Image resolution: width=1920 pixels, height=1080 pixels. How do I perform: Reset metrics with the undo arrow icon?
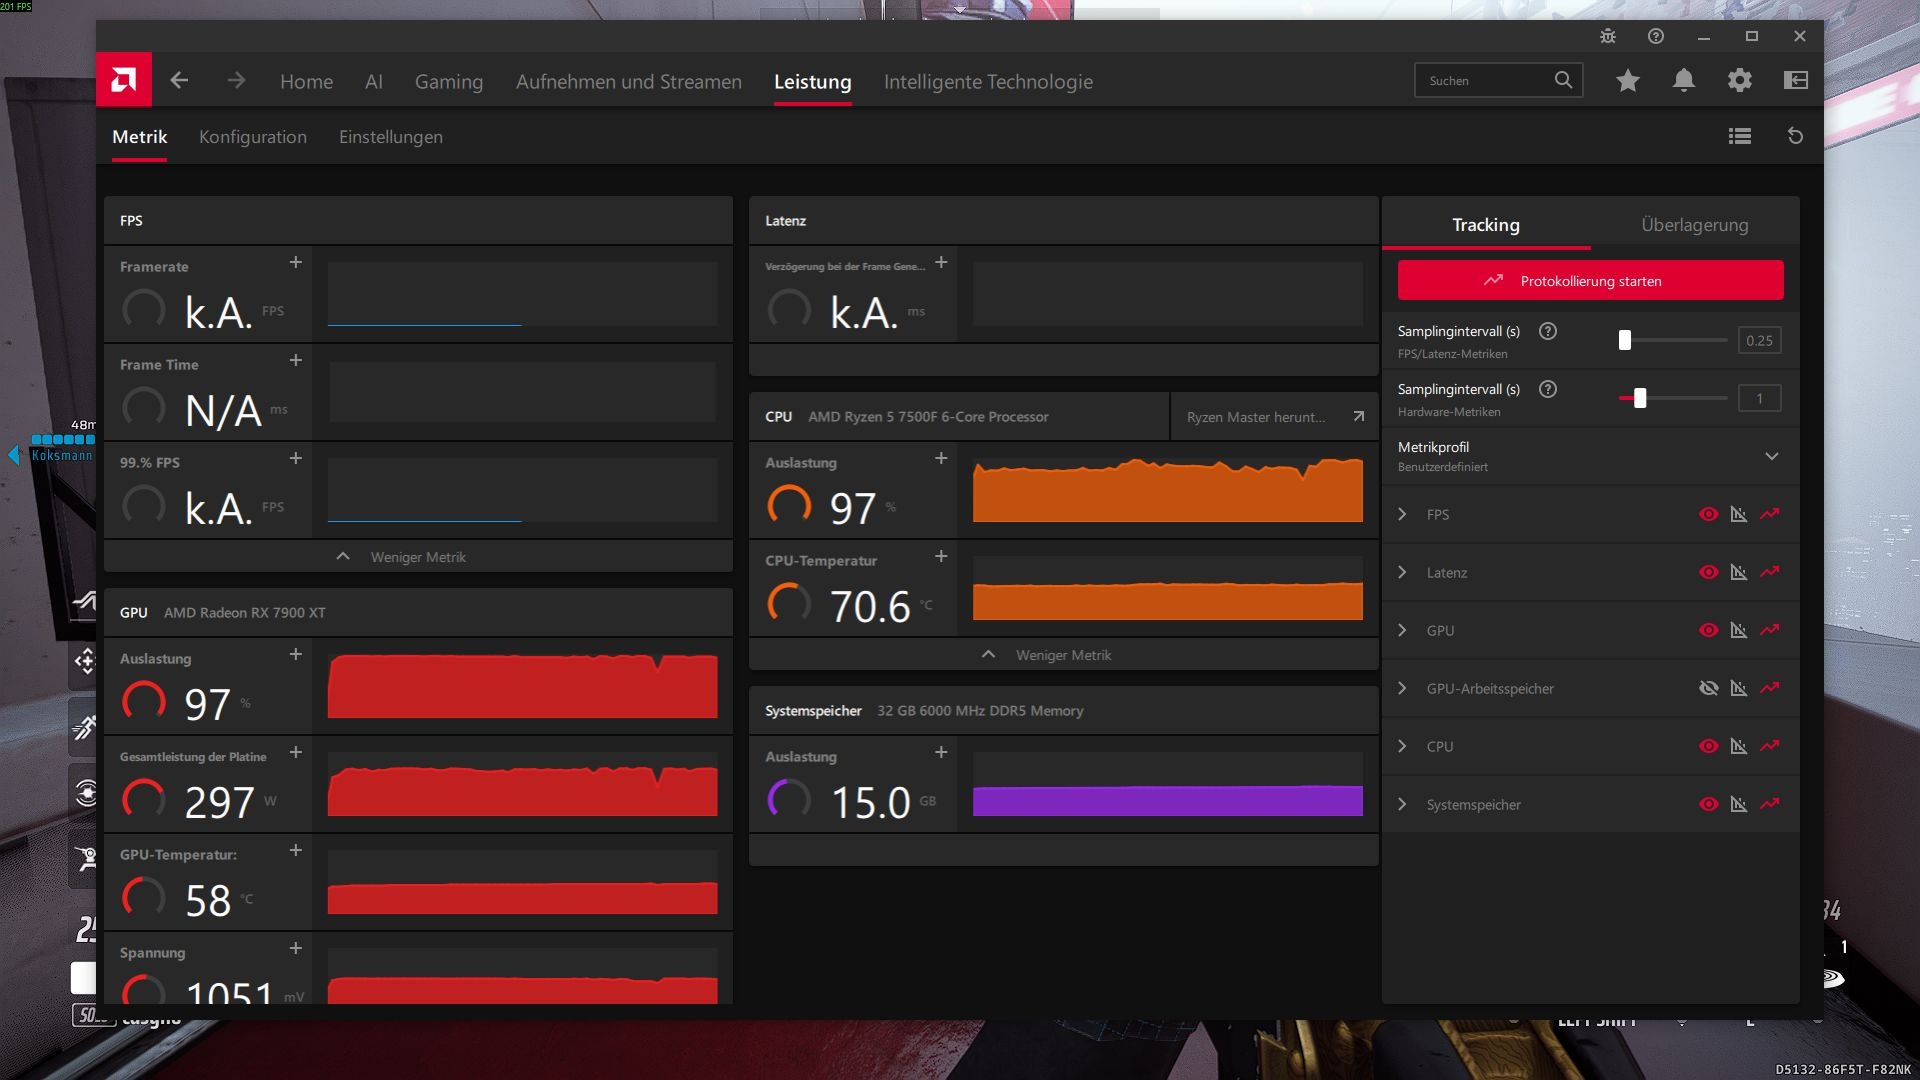pyautogui.click(x=1796, y=136)
